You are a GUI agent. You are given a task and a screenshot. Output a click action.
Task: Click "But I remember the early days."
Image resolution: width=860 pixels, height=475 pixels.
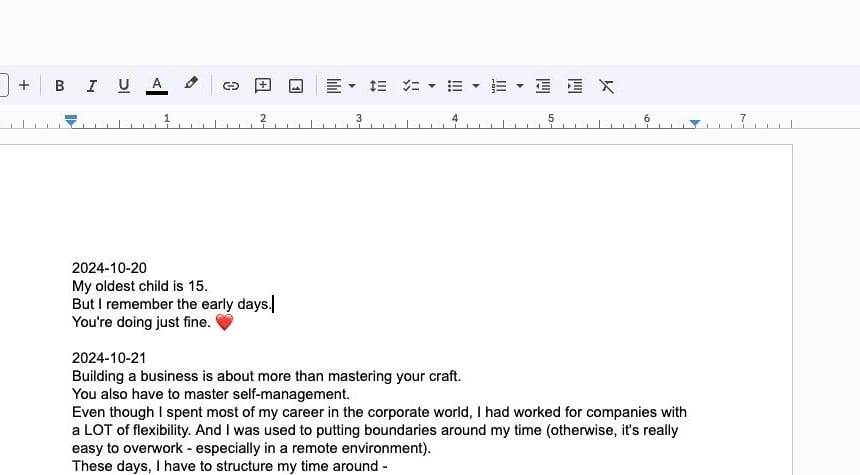click(x=172, y=304)
